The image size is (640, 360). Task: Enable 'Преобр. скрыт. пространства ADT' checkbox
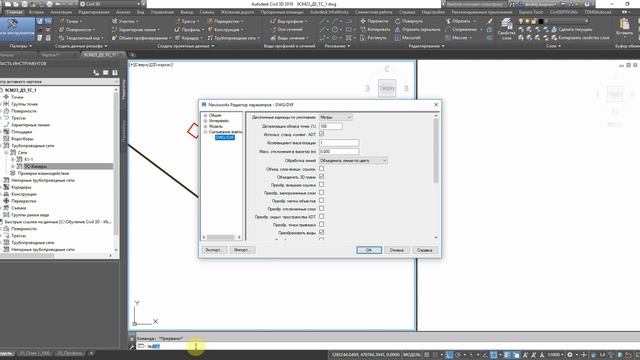pyautogui.click(x=322, y=216)
